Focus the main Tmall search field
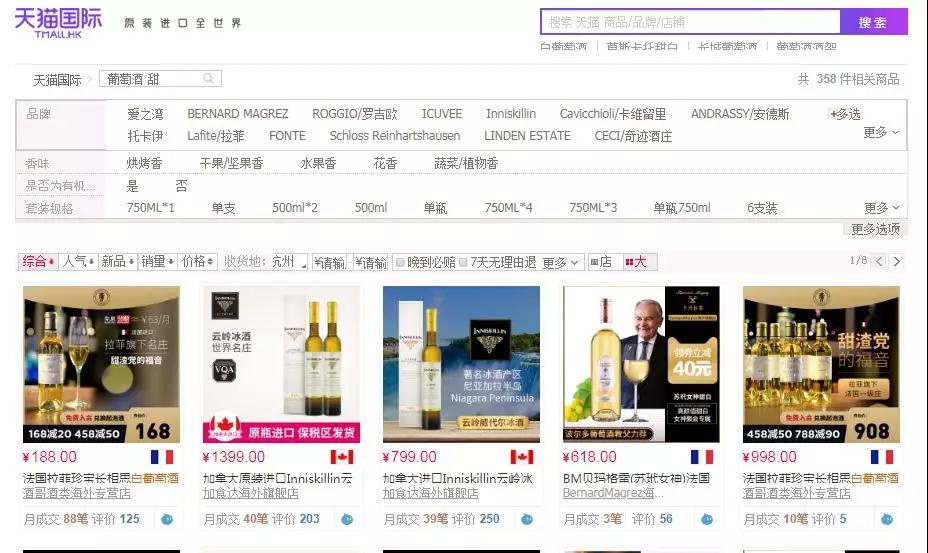 pos(690,22)
